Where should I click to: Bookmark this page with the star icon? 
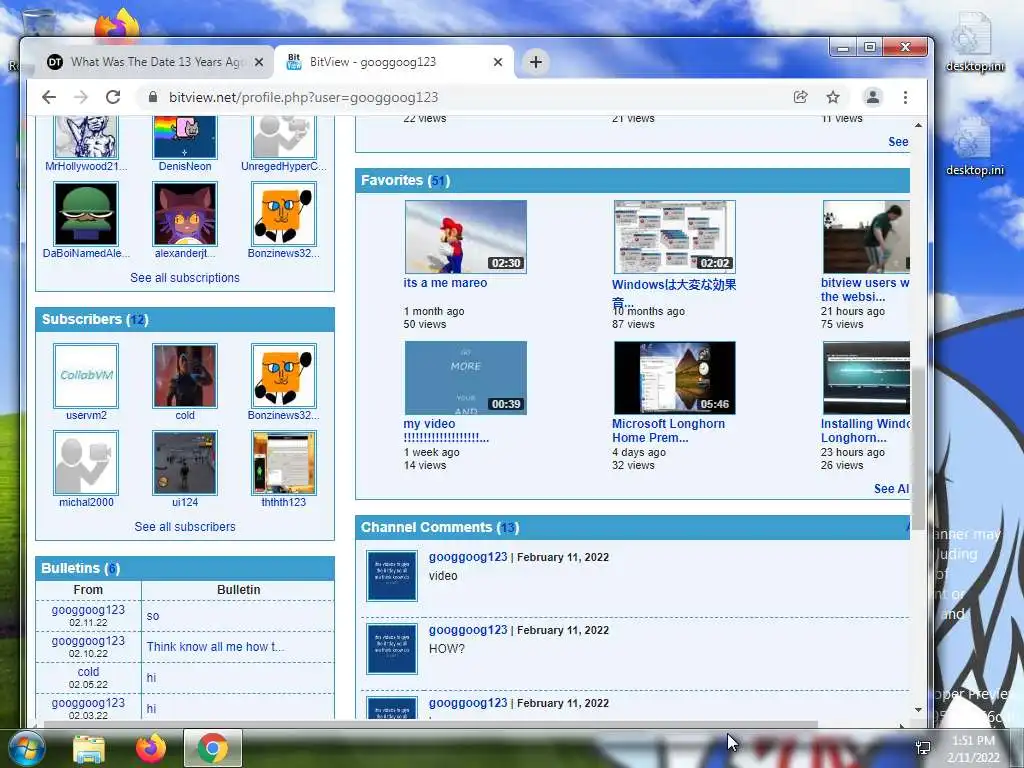(x=833, y=97)
